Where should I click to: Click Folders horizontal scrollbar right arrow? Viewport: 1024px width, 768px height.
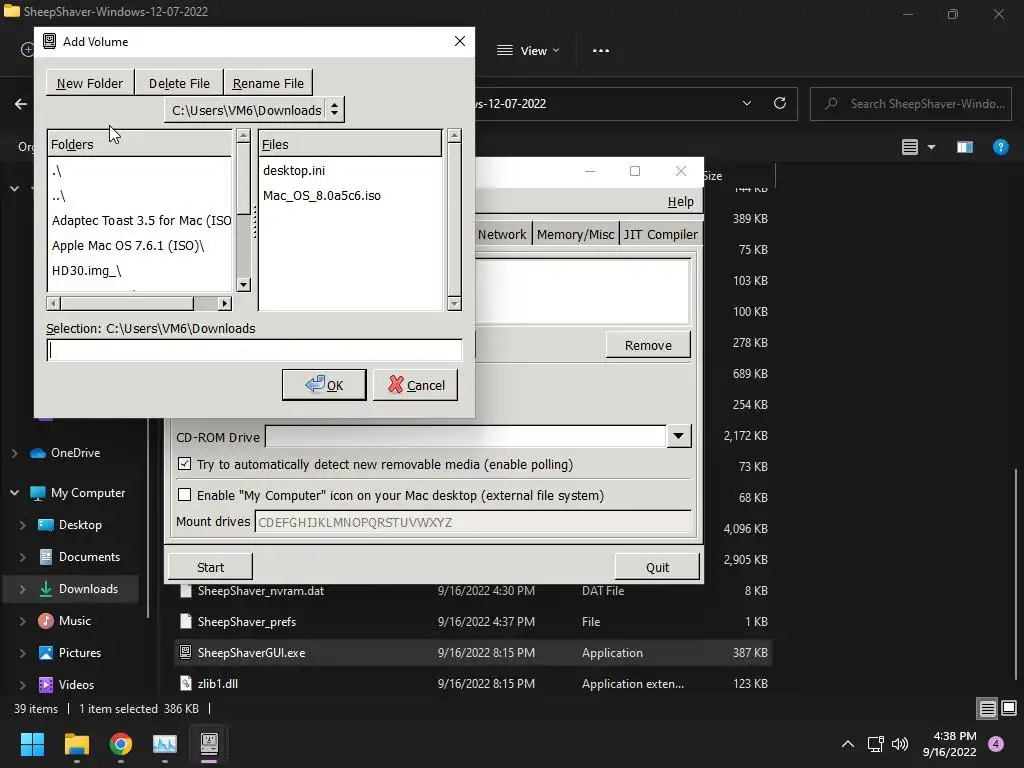click(x=225, y=304)
